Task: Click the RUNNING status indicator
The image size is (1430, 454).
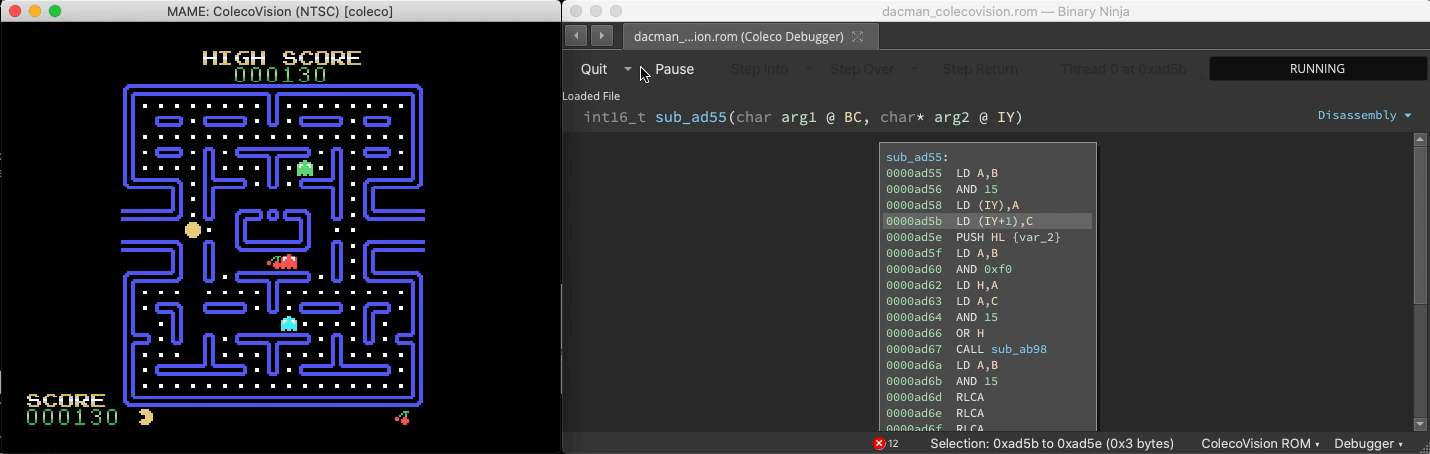Action: (1317, 69)
